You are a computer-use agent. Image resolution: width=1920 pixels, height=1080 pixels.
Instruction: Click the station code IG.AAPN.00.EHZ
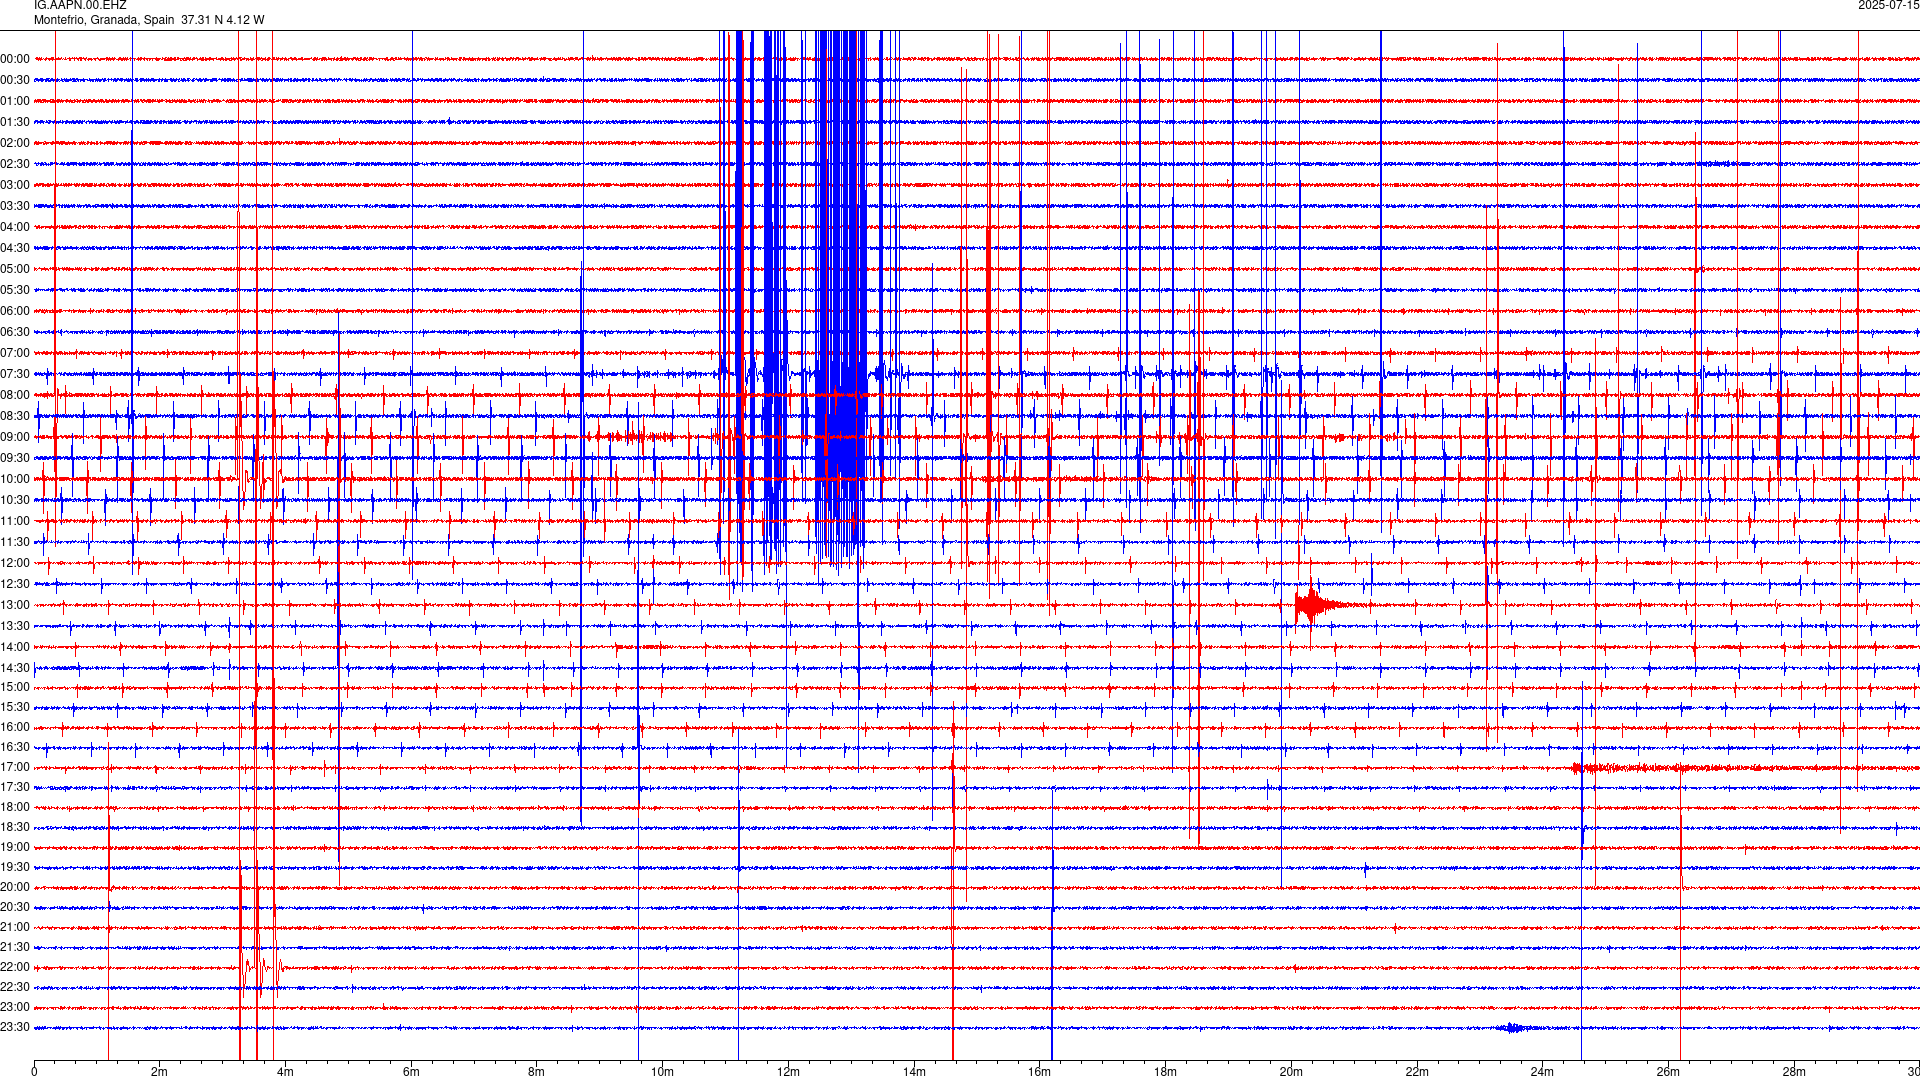80,6
